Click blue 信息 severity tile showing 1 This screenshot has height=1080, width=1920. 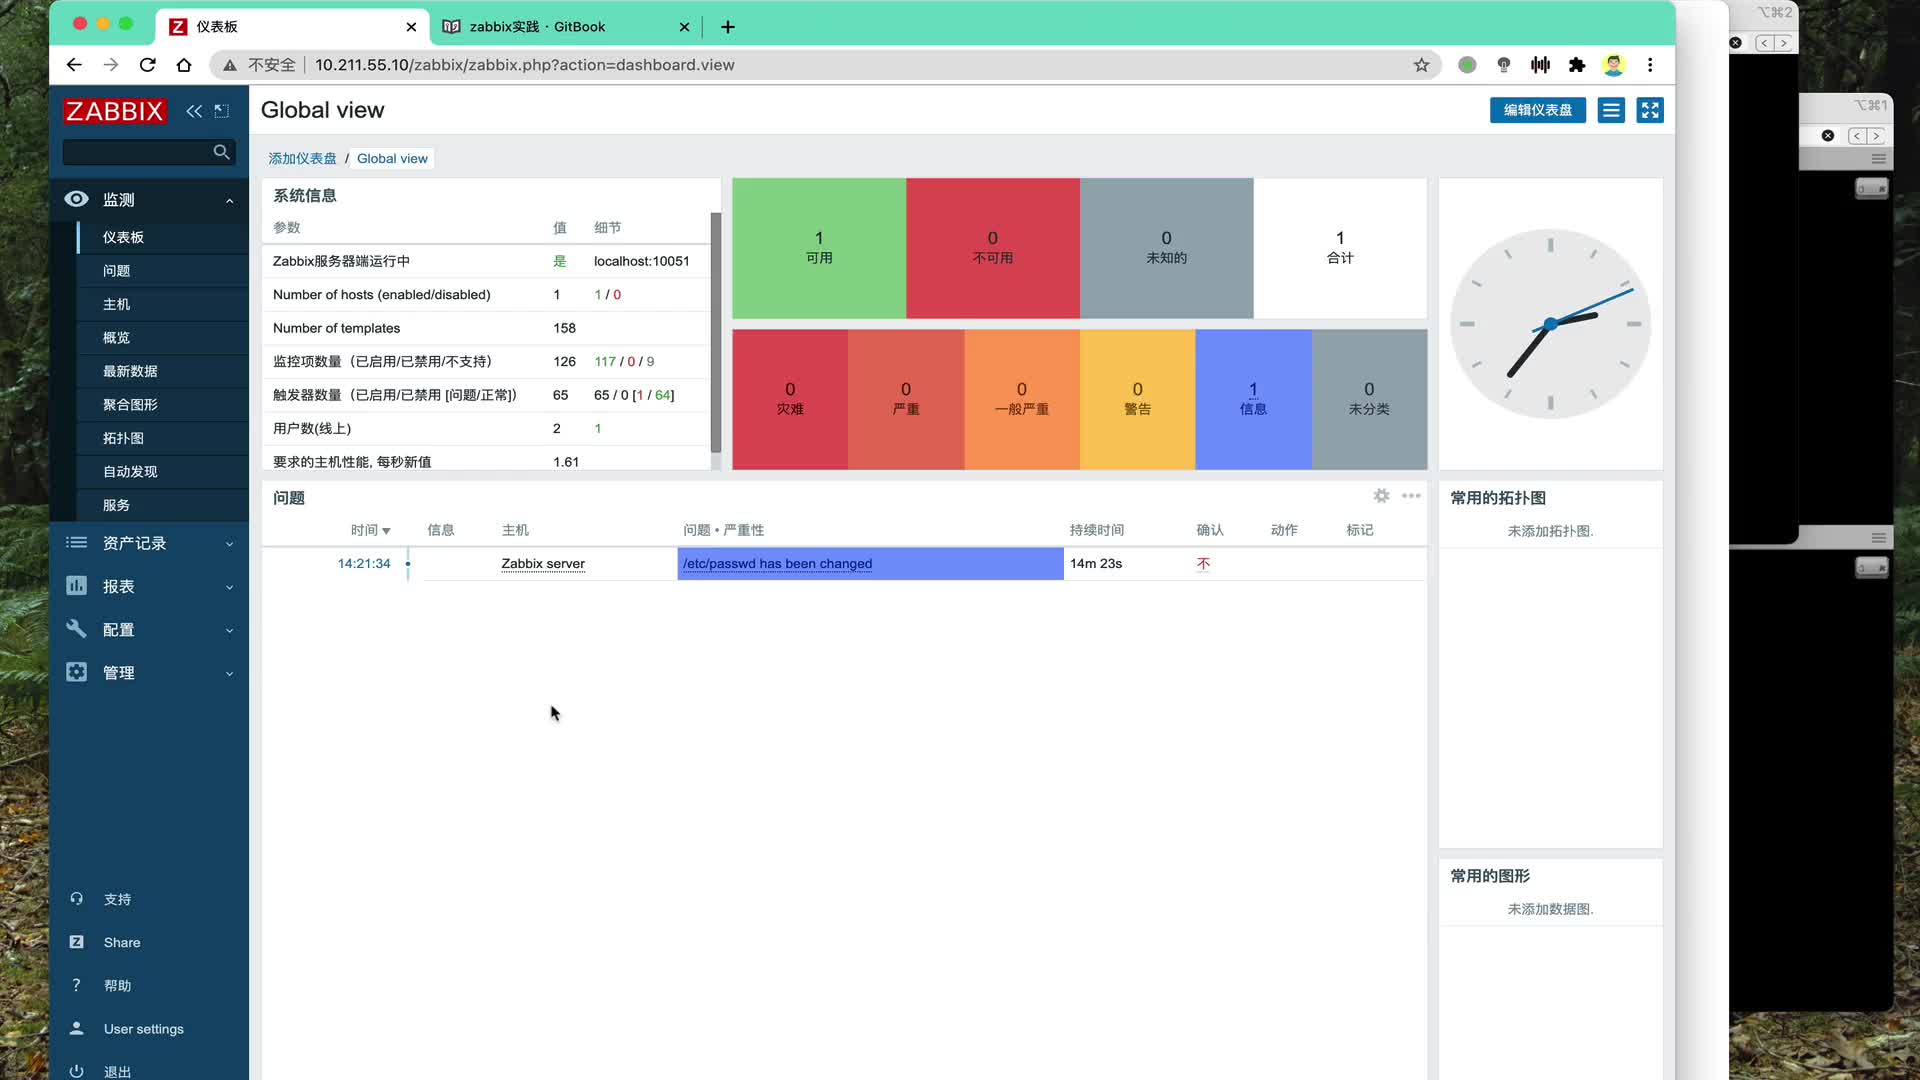pyautogui.click(x=1253, y=399)
